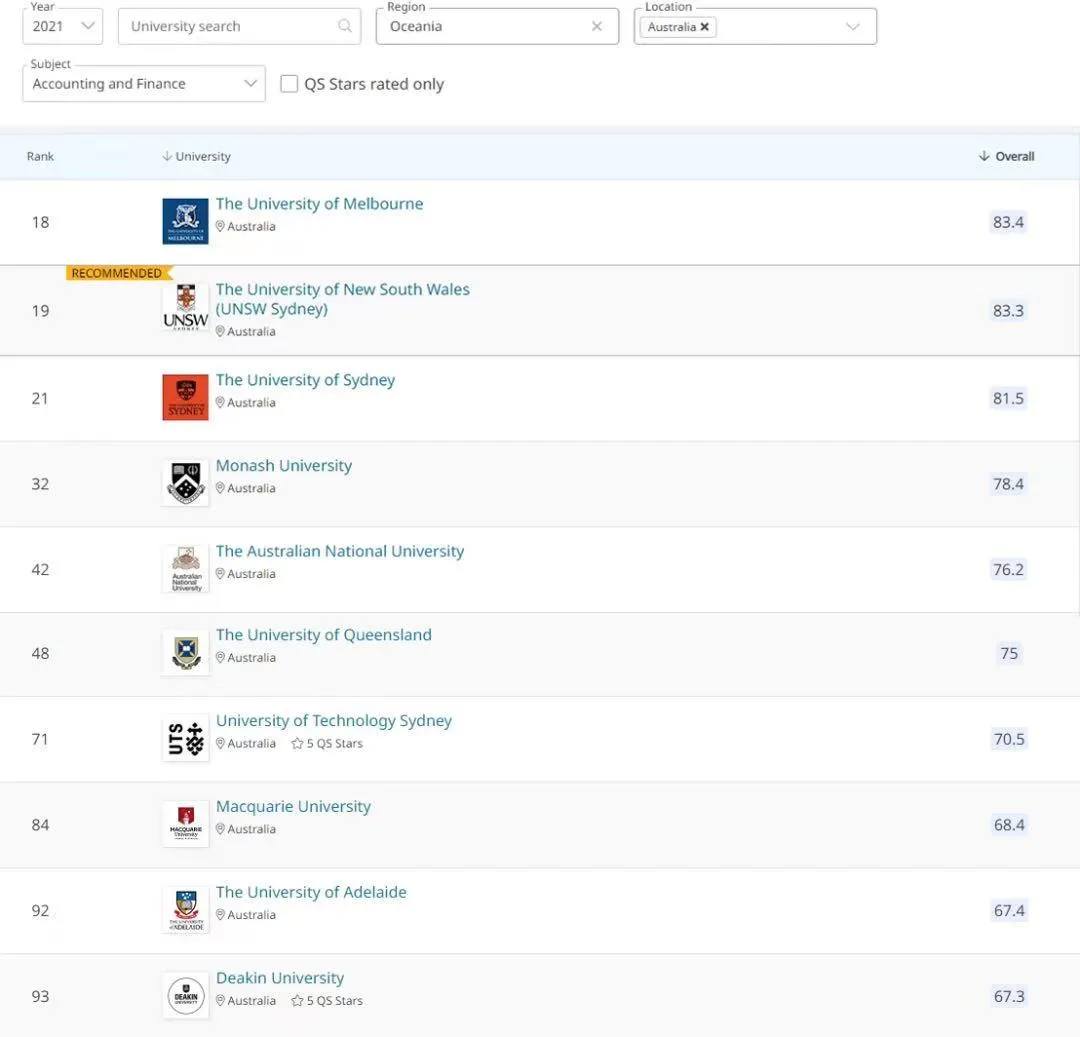The height and width of the screenshot is (1037, 1080).
Task: Click the location pin under University of Sydney
Action: tap(220, 402)
